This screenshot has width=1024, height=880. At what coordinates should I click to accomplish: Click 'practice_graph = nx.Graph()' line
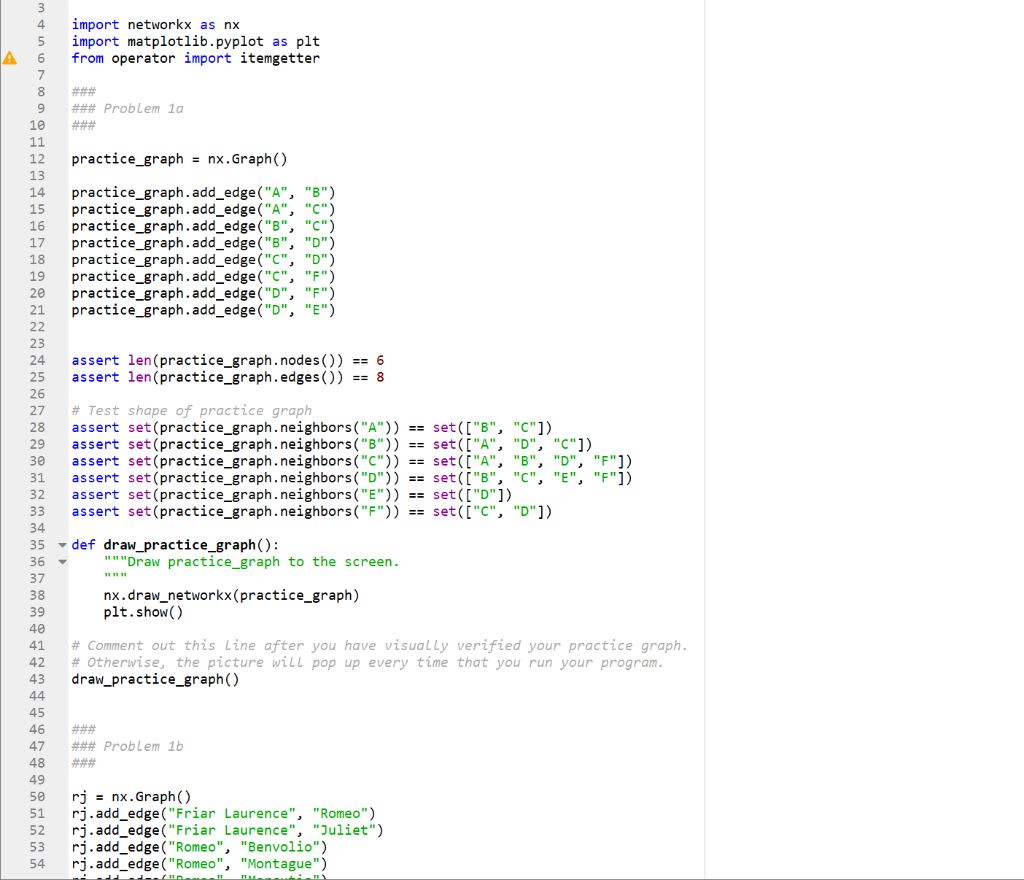pyautogui.click(x=179, y=159)
